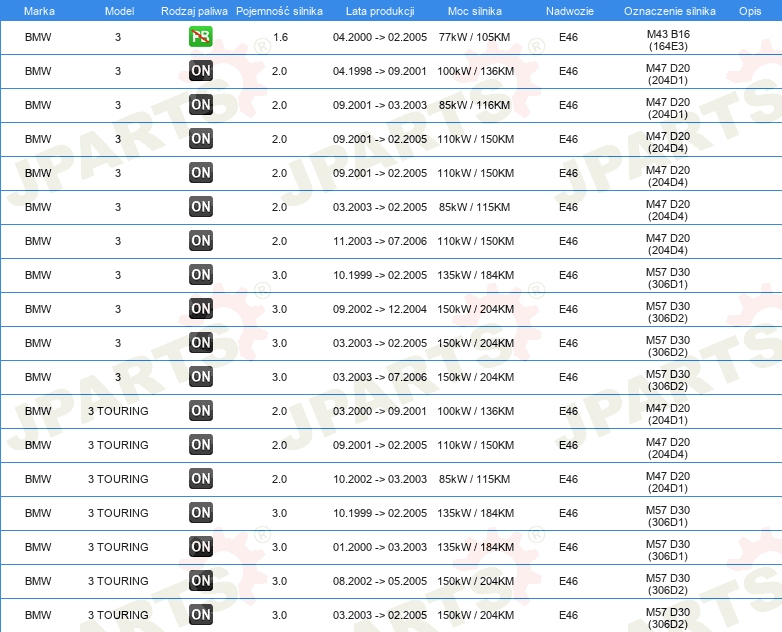
Task: Select the 1.6 engine capacity cell
Action: coord(280,37)
